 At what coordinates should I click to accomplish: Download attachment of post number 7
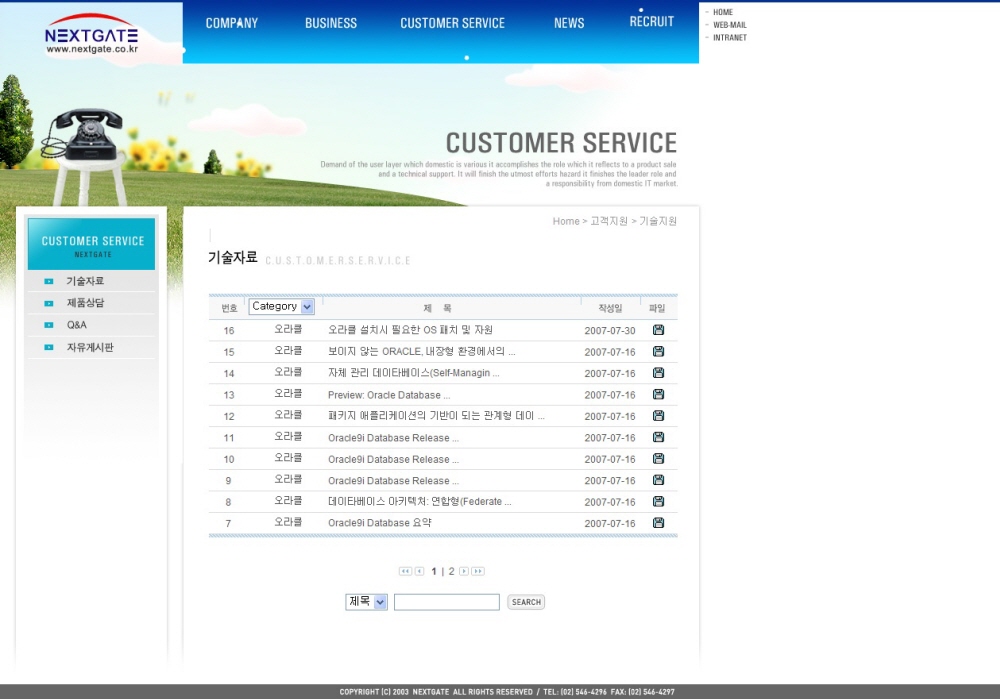pos(658,523)
